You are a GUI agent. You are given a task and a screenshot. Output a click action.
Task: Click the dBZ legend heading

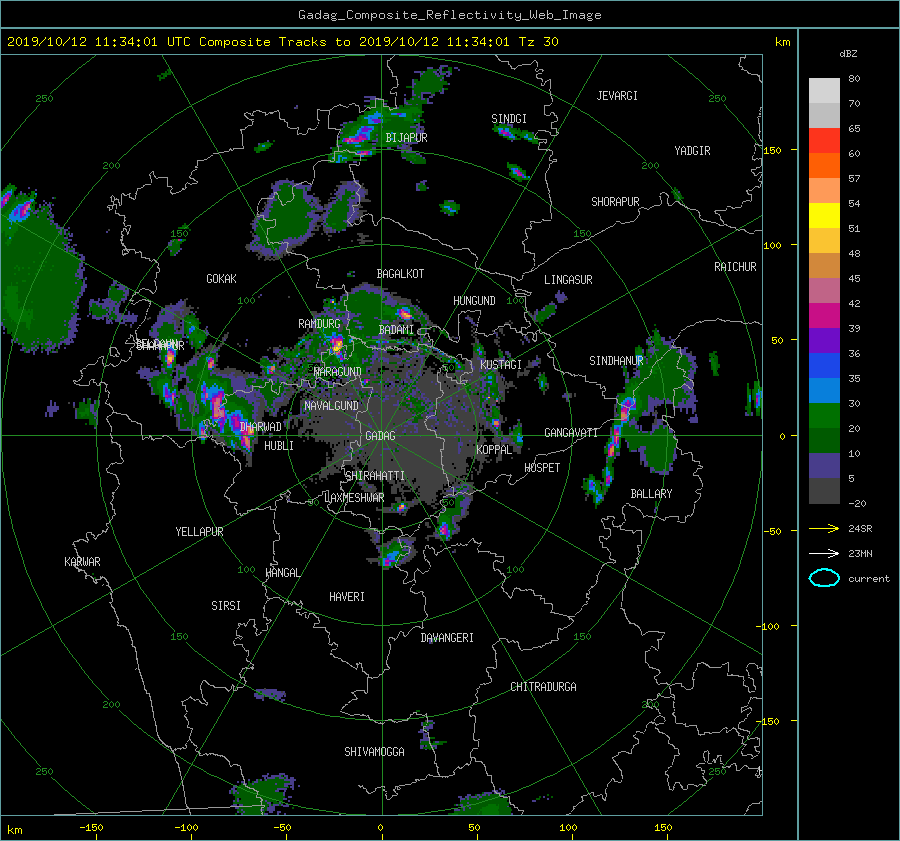(848, 54)
